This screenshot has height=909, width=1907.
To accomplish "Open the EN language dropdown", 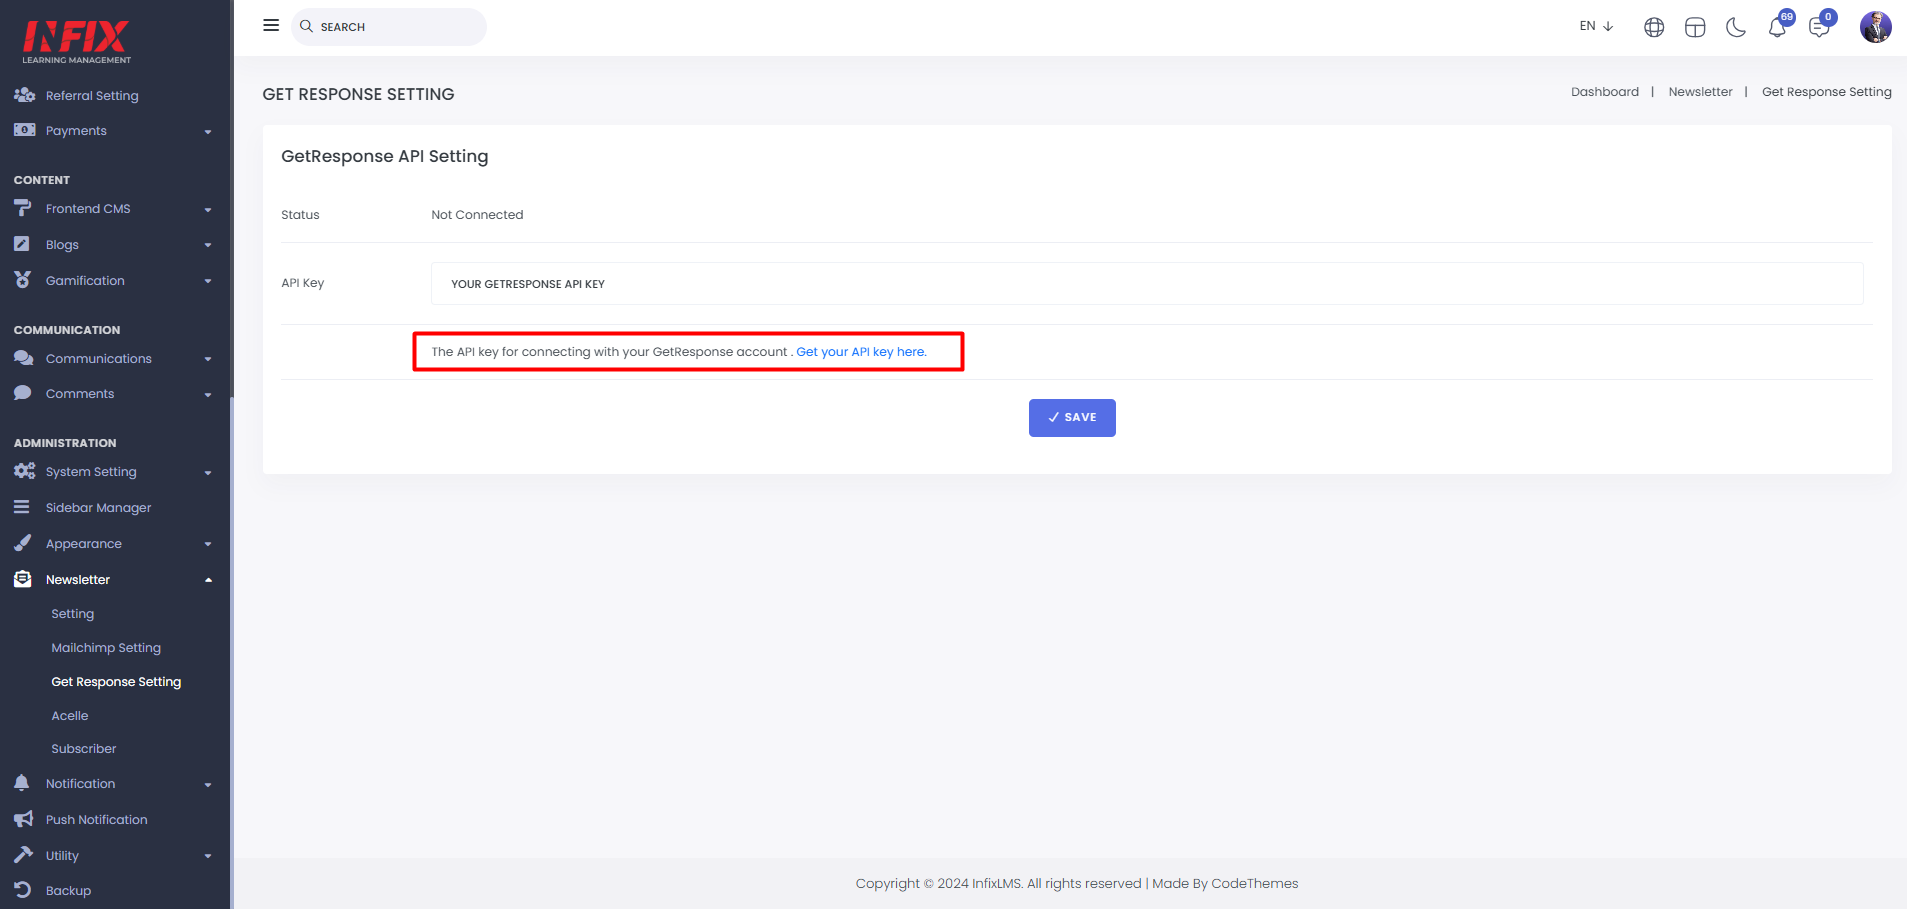I will (1596, 26).
